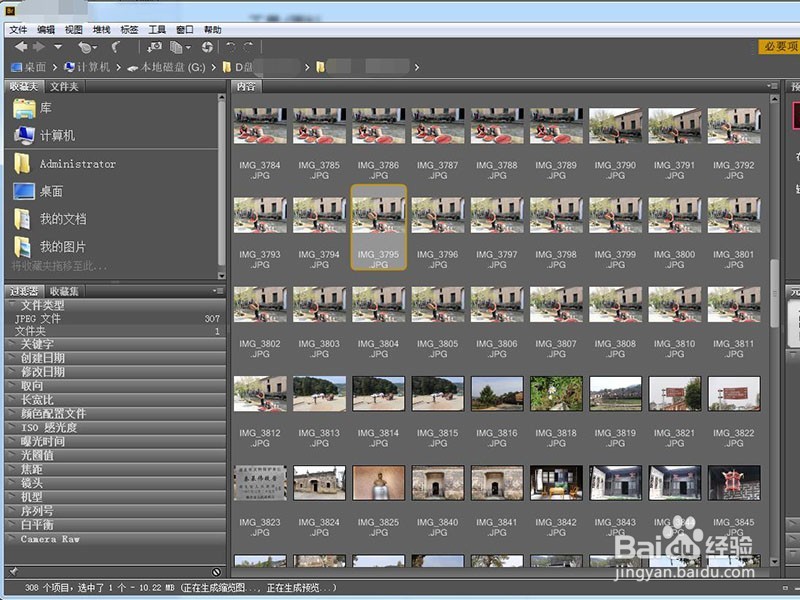800x600 pixels.
Task: Click 桌面 in the path bar
Action: 29,67
